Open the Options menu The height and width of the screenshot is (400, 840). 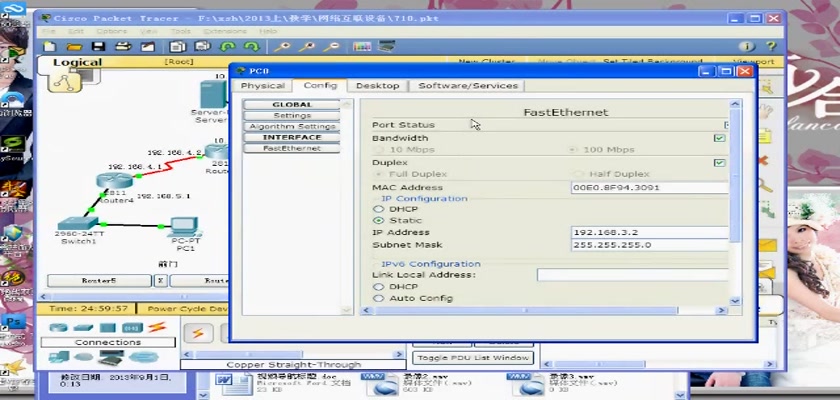111,32
